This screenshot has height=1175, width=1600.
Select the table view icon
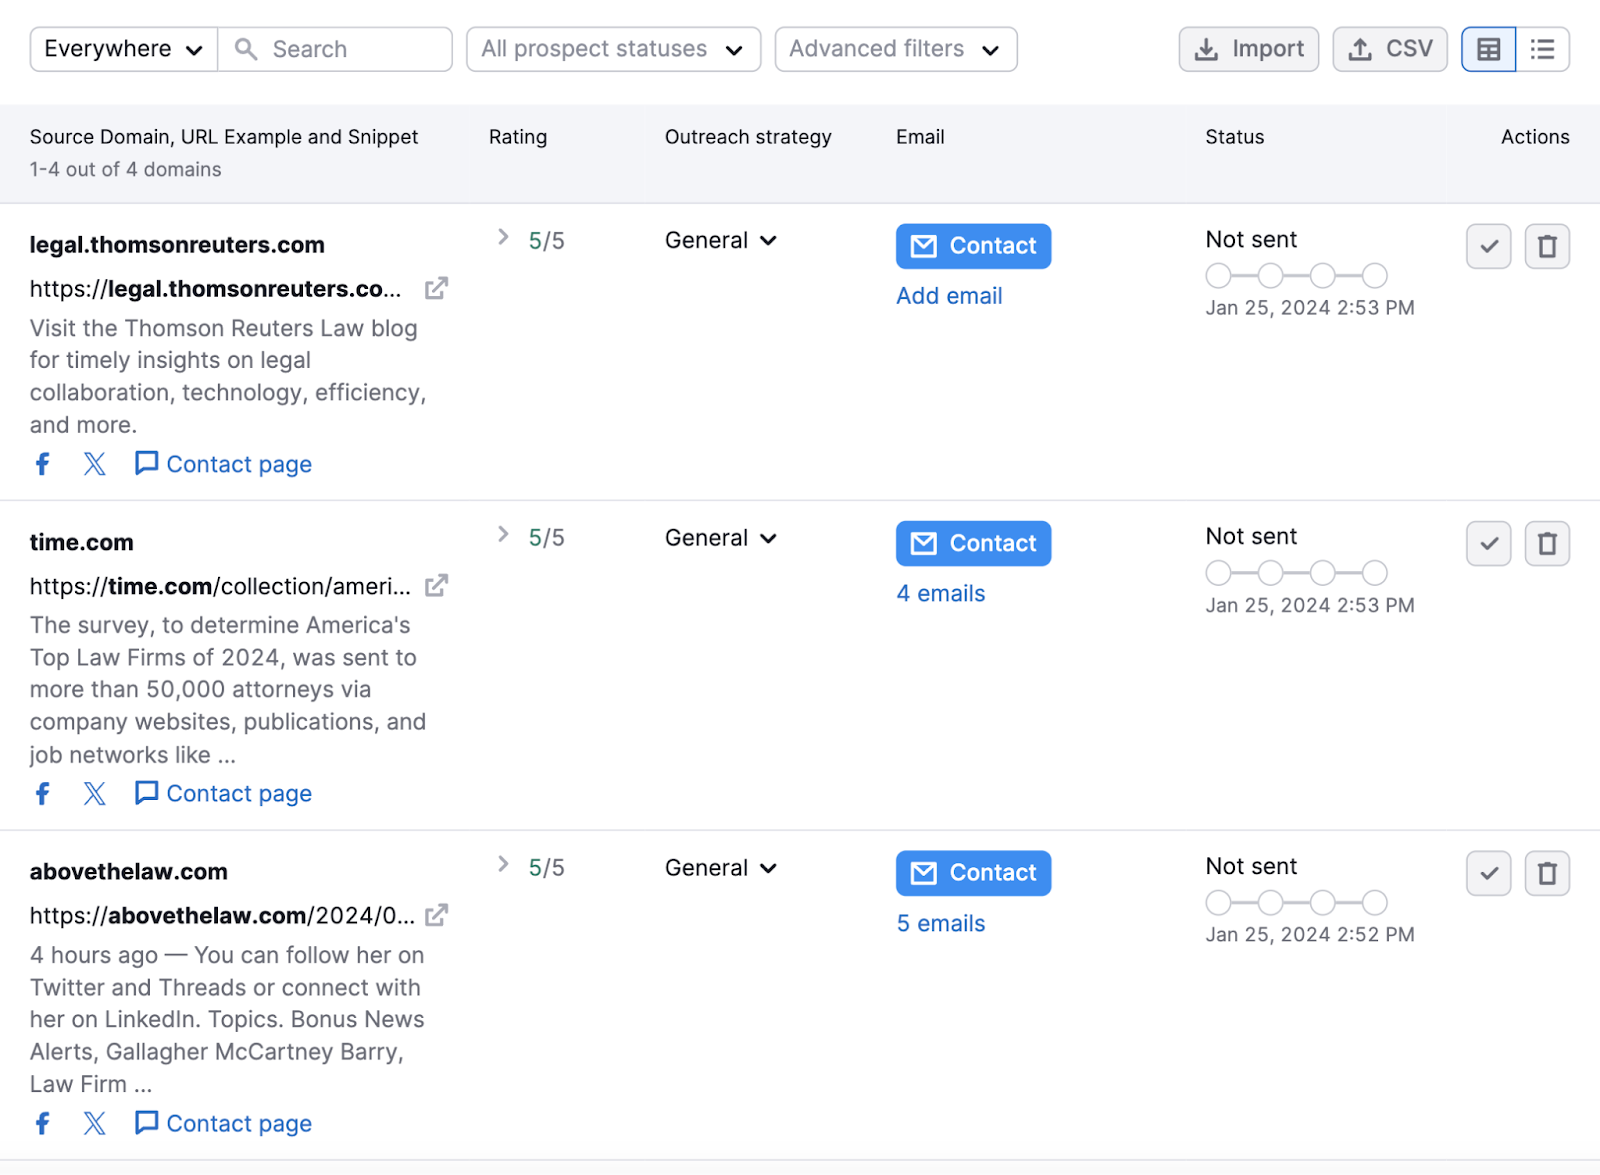1488,48
